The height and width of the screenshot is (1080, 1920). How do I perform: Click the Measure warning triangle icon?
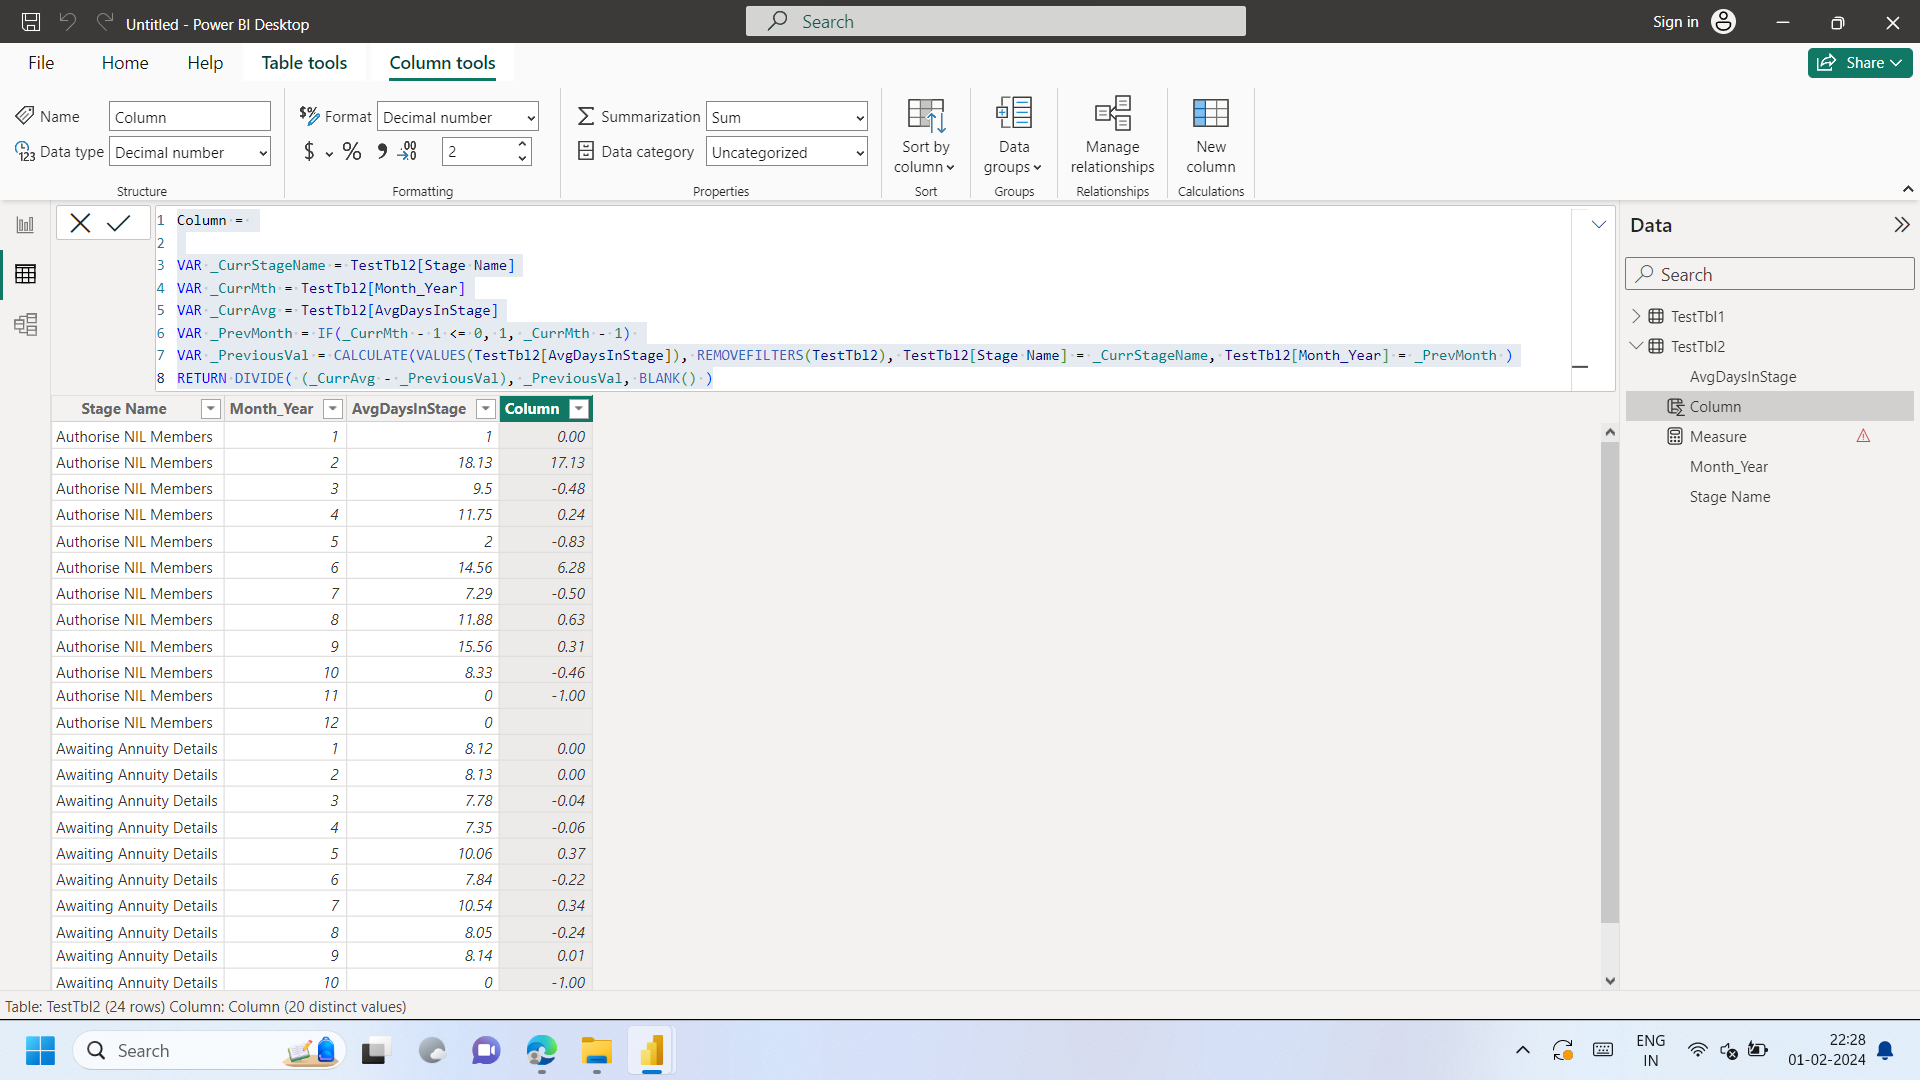pyautogui.click(x=1863, y=436)
